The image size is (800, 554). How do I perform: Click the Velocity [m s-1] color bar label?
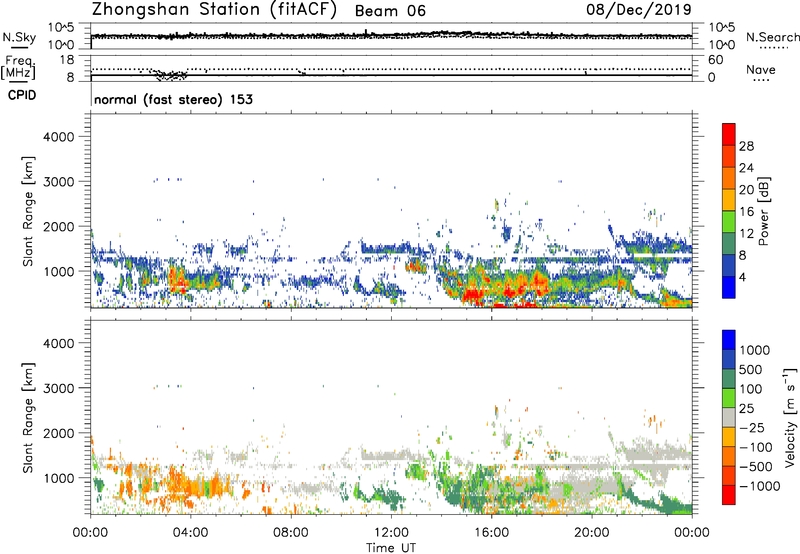(x=790, y=417)
